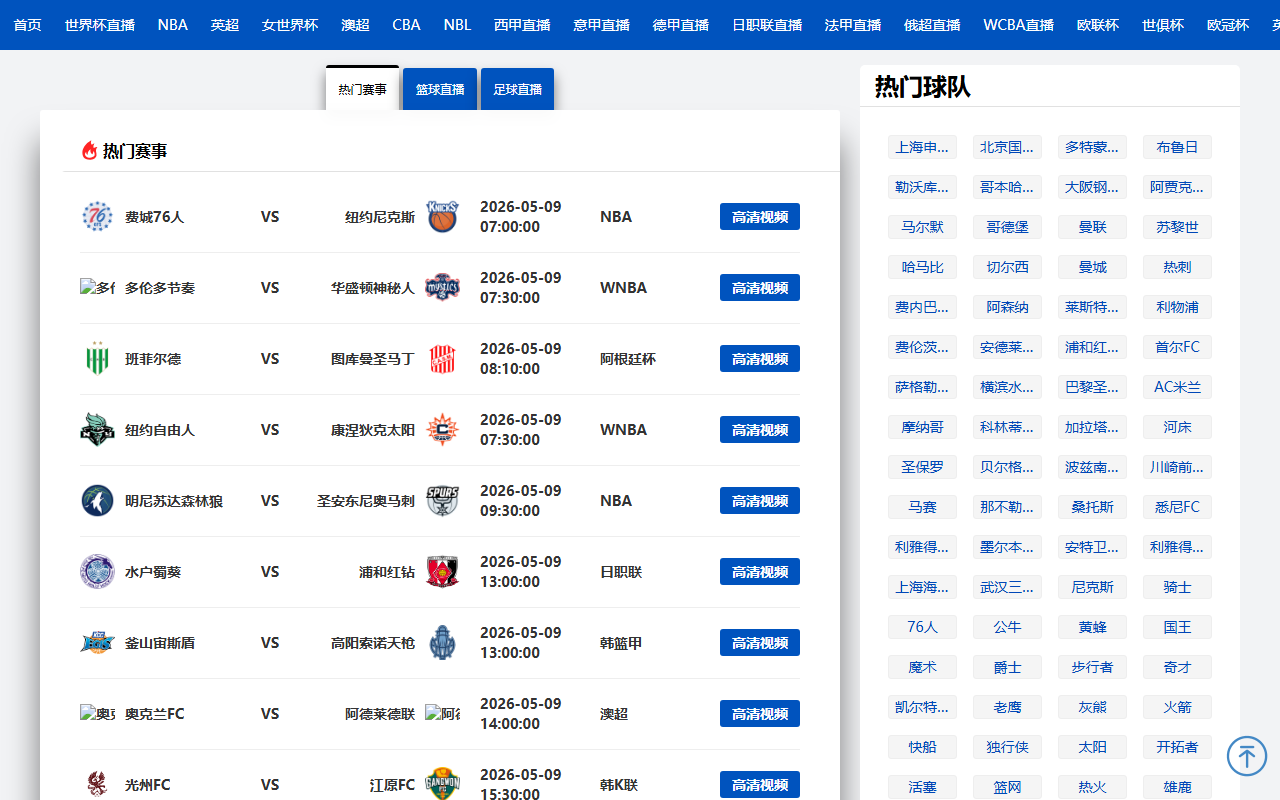Click the Philadelphia 76ers team logo

97,217
